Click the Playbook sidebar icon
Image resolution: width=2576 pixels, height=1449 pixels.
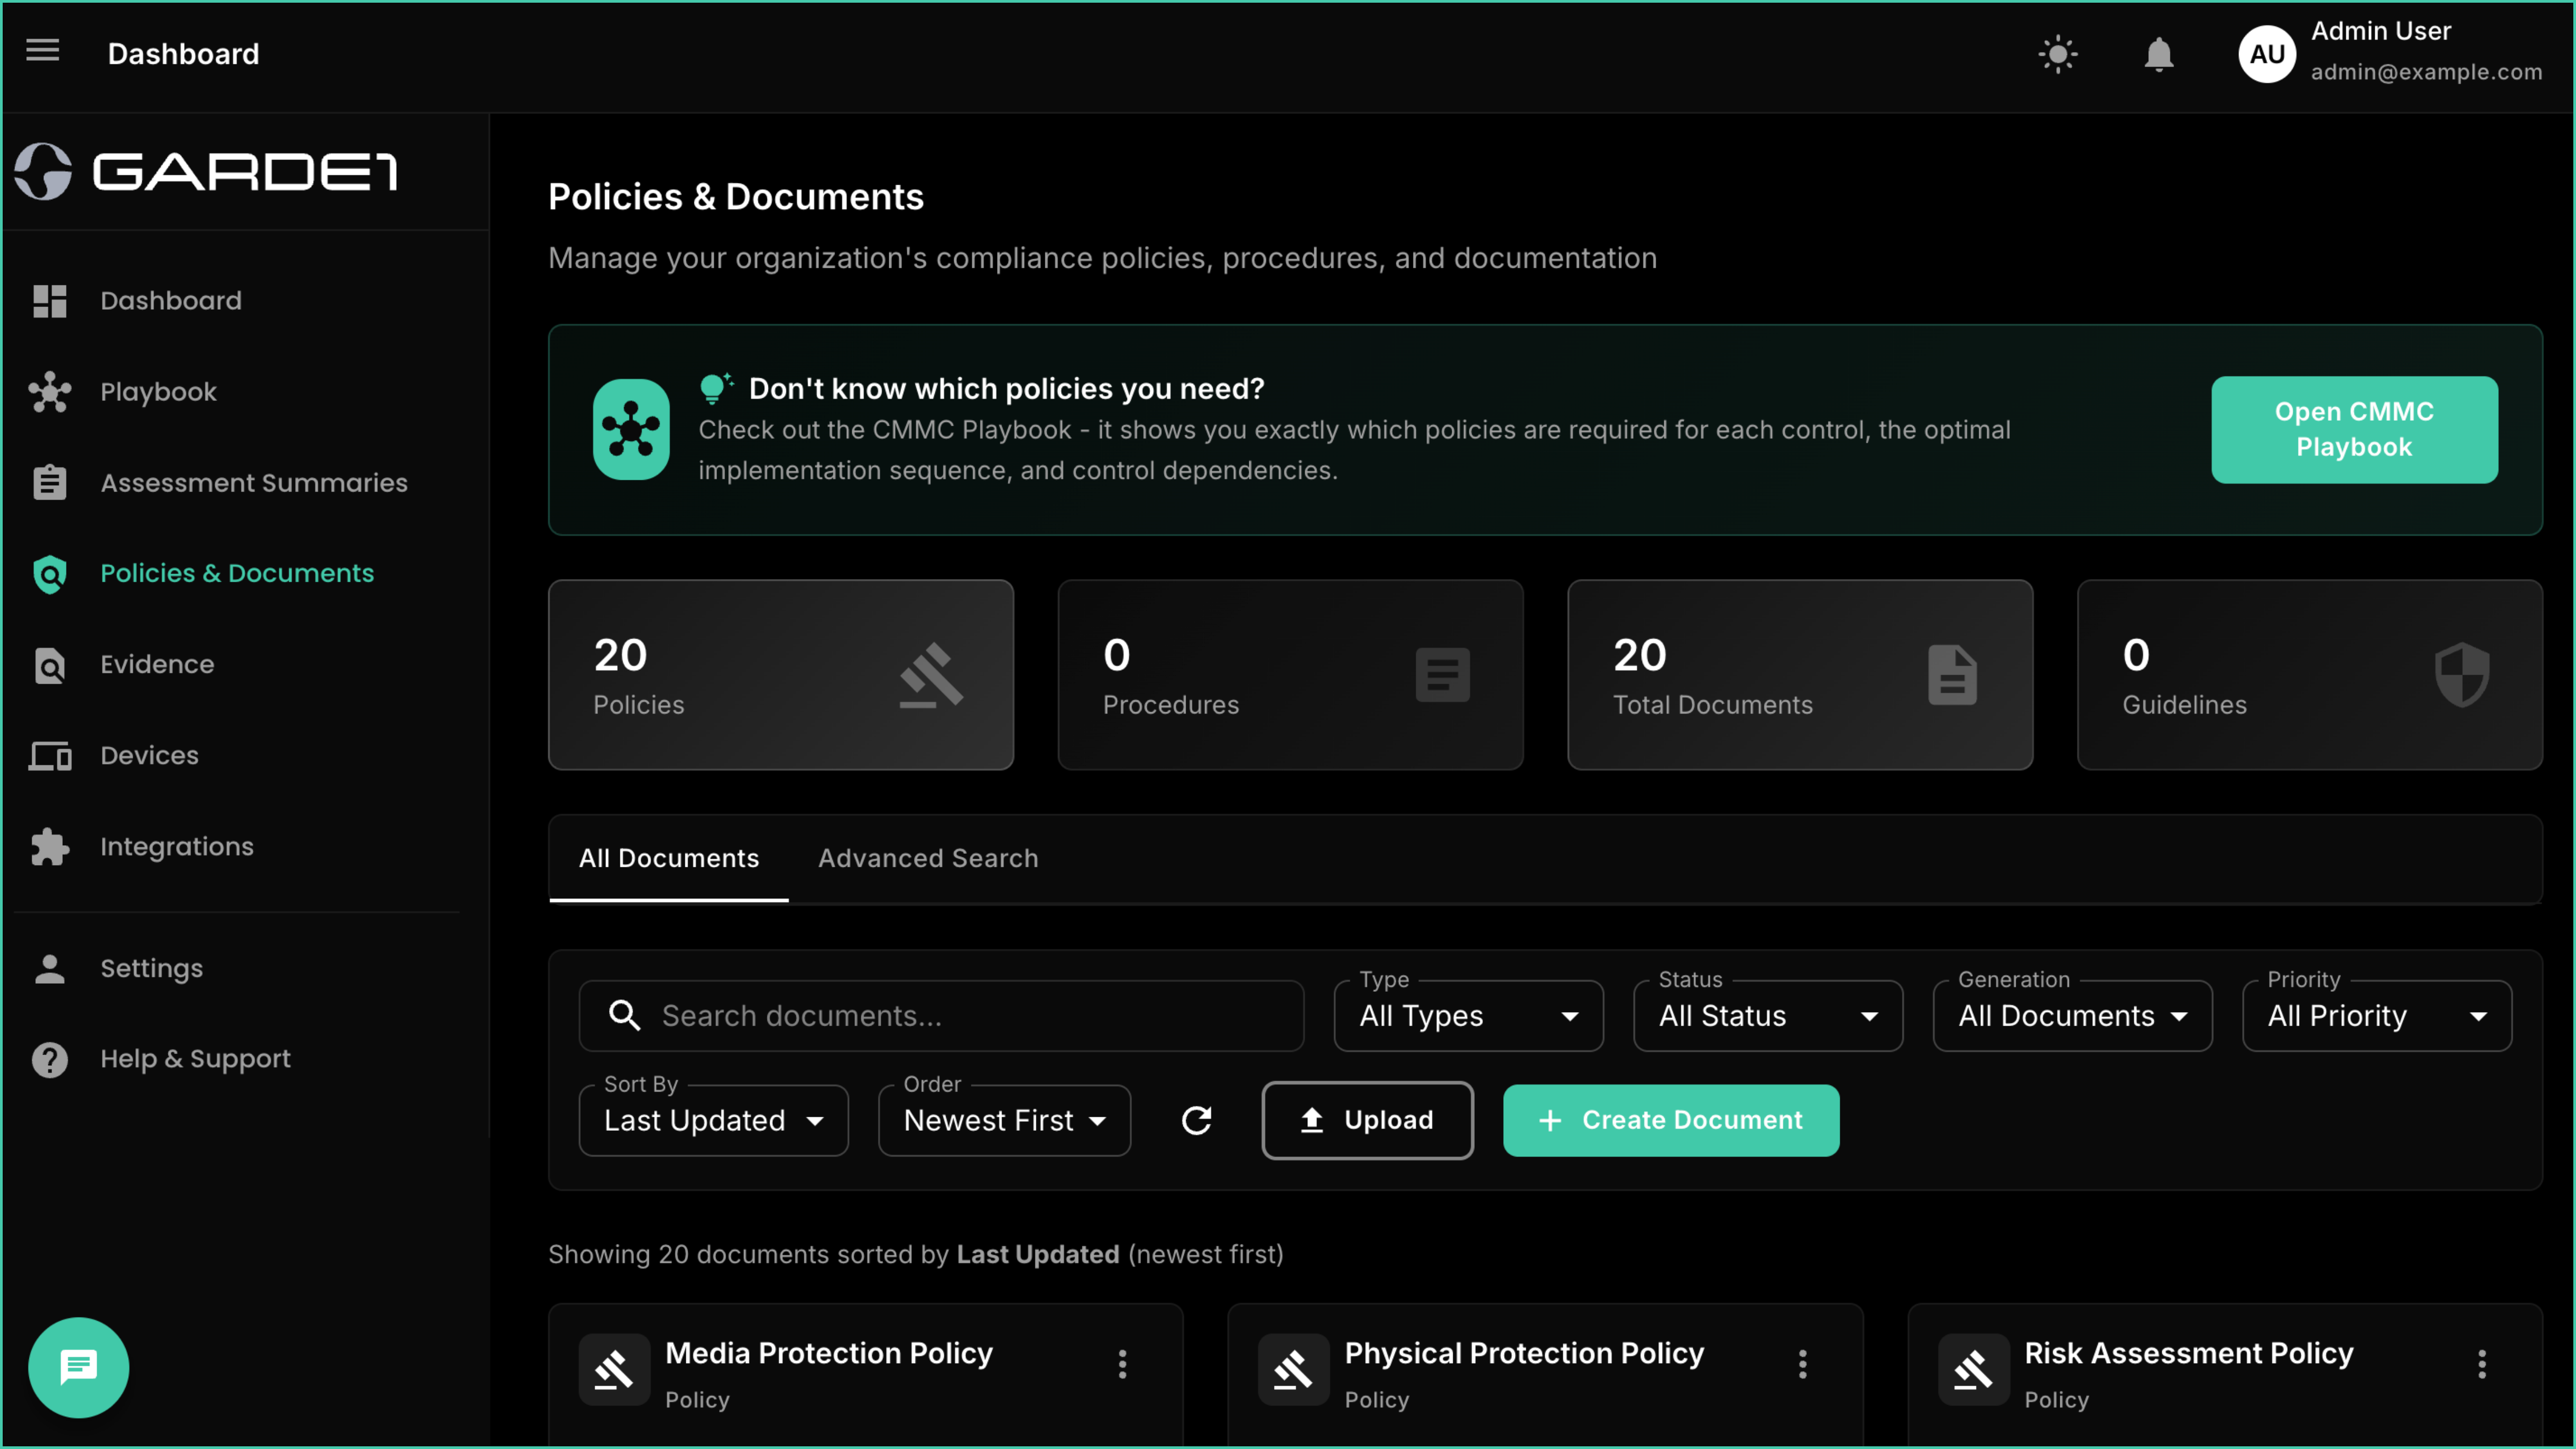[x=49, y=392]
